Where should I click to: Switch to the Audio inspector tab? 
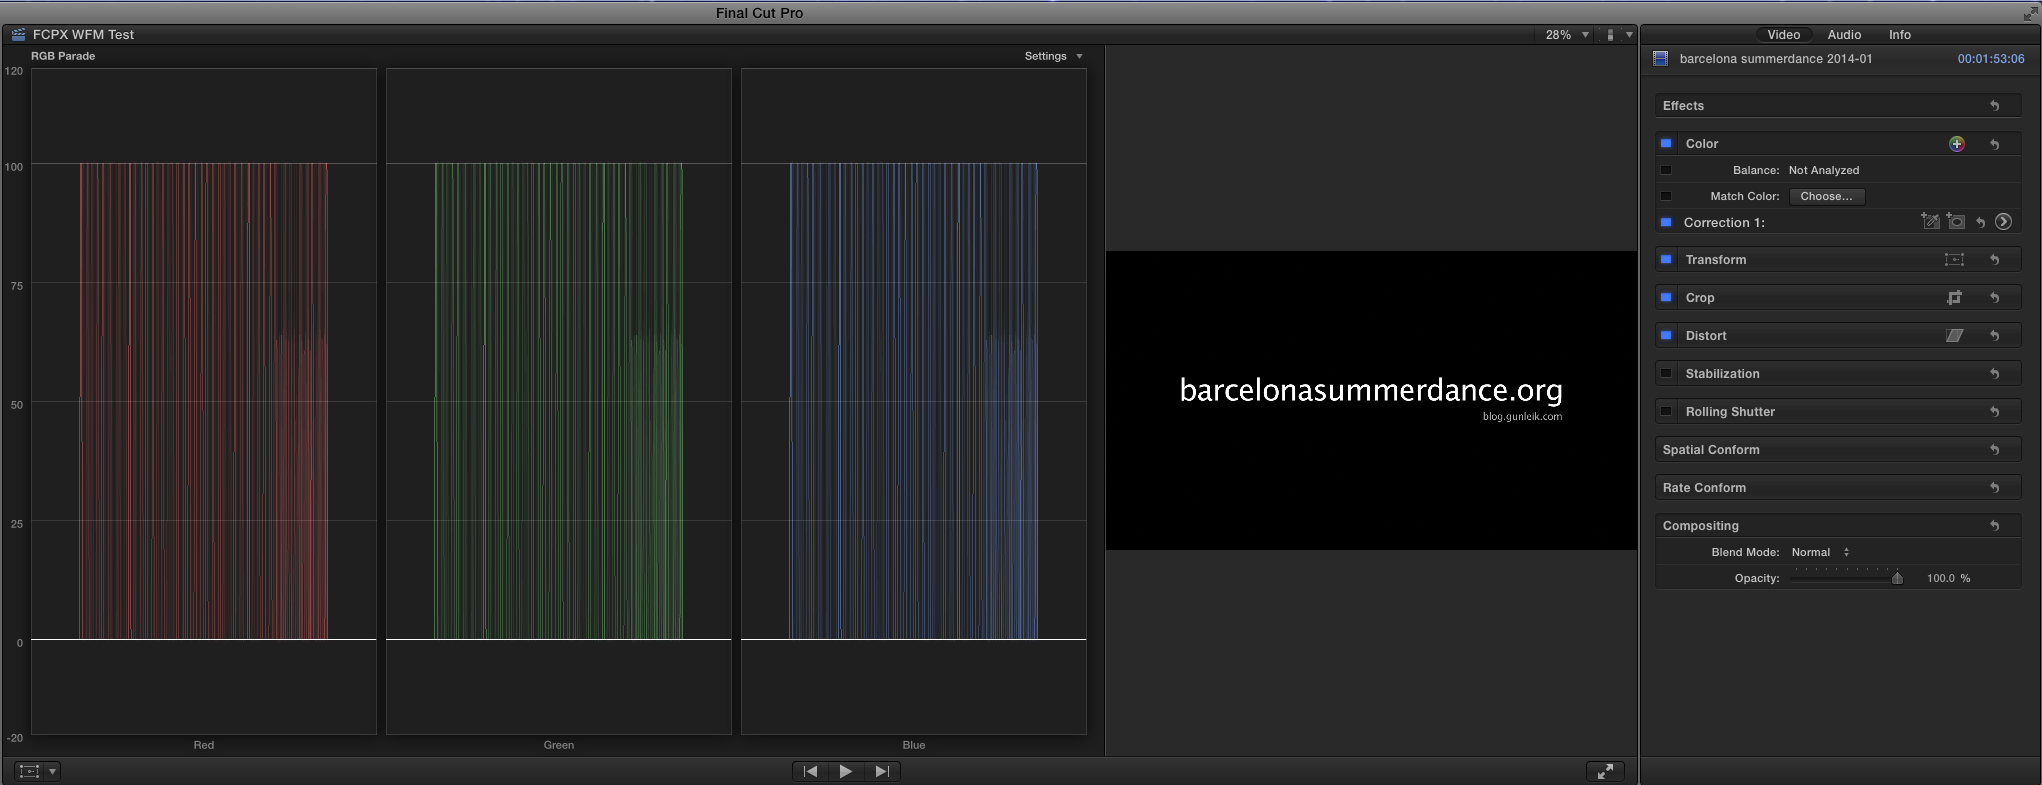(1844, 35)
